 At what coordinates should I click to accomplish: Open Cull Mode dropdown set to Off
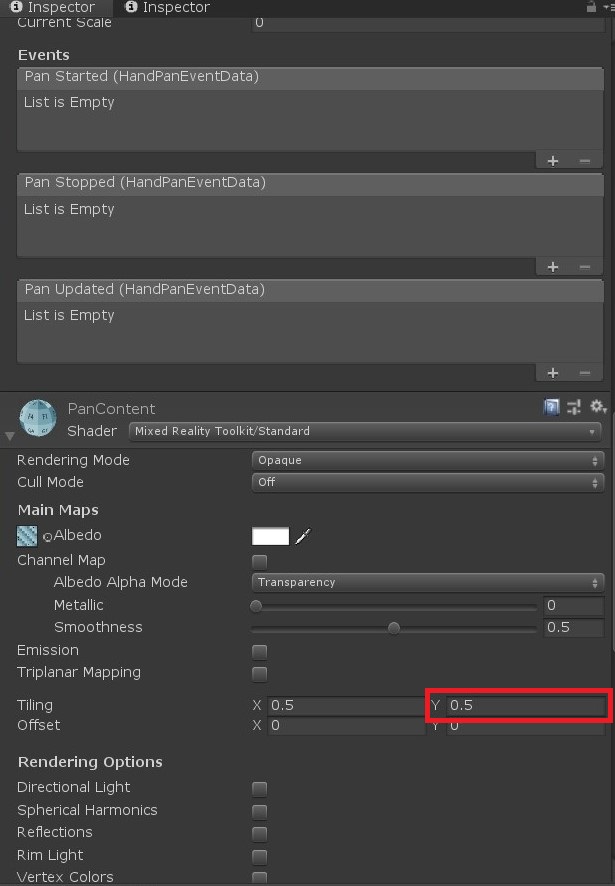coord(427,483)
